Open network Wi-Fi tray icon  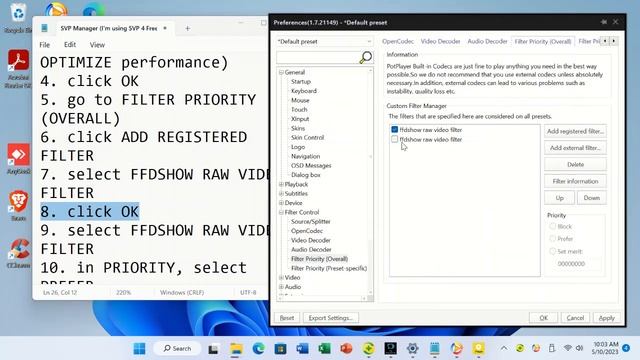pos(567,348)
